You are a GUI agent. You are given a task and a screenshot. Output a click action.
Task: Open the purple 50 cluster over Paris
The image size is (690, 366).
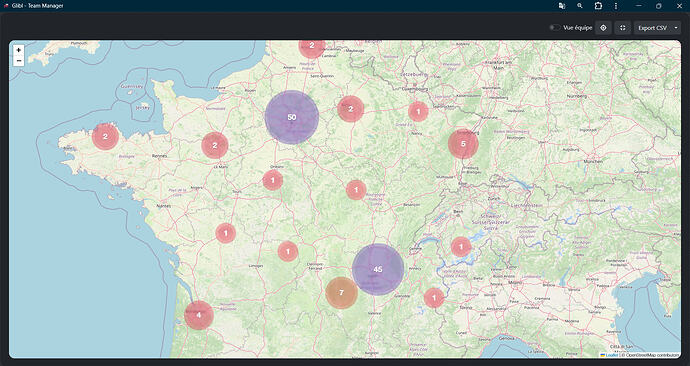coord(292,117)
